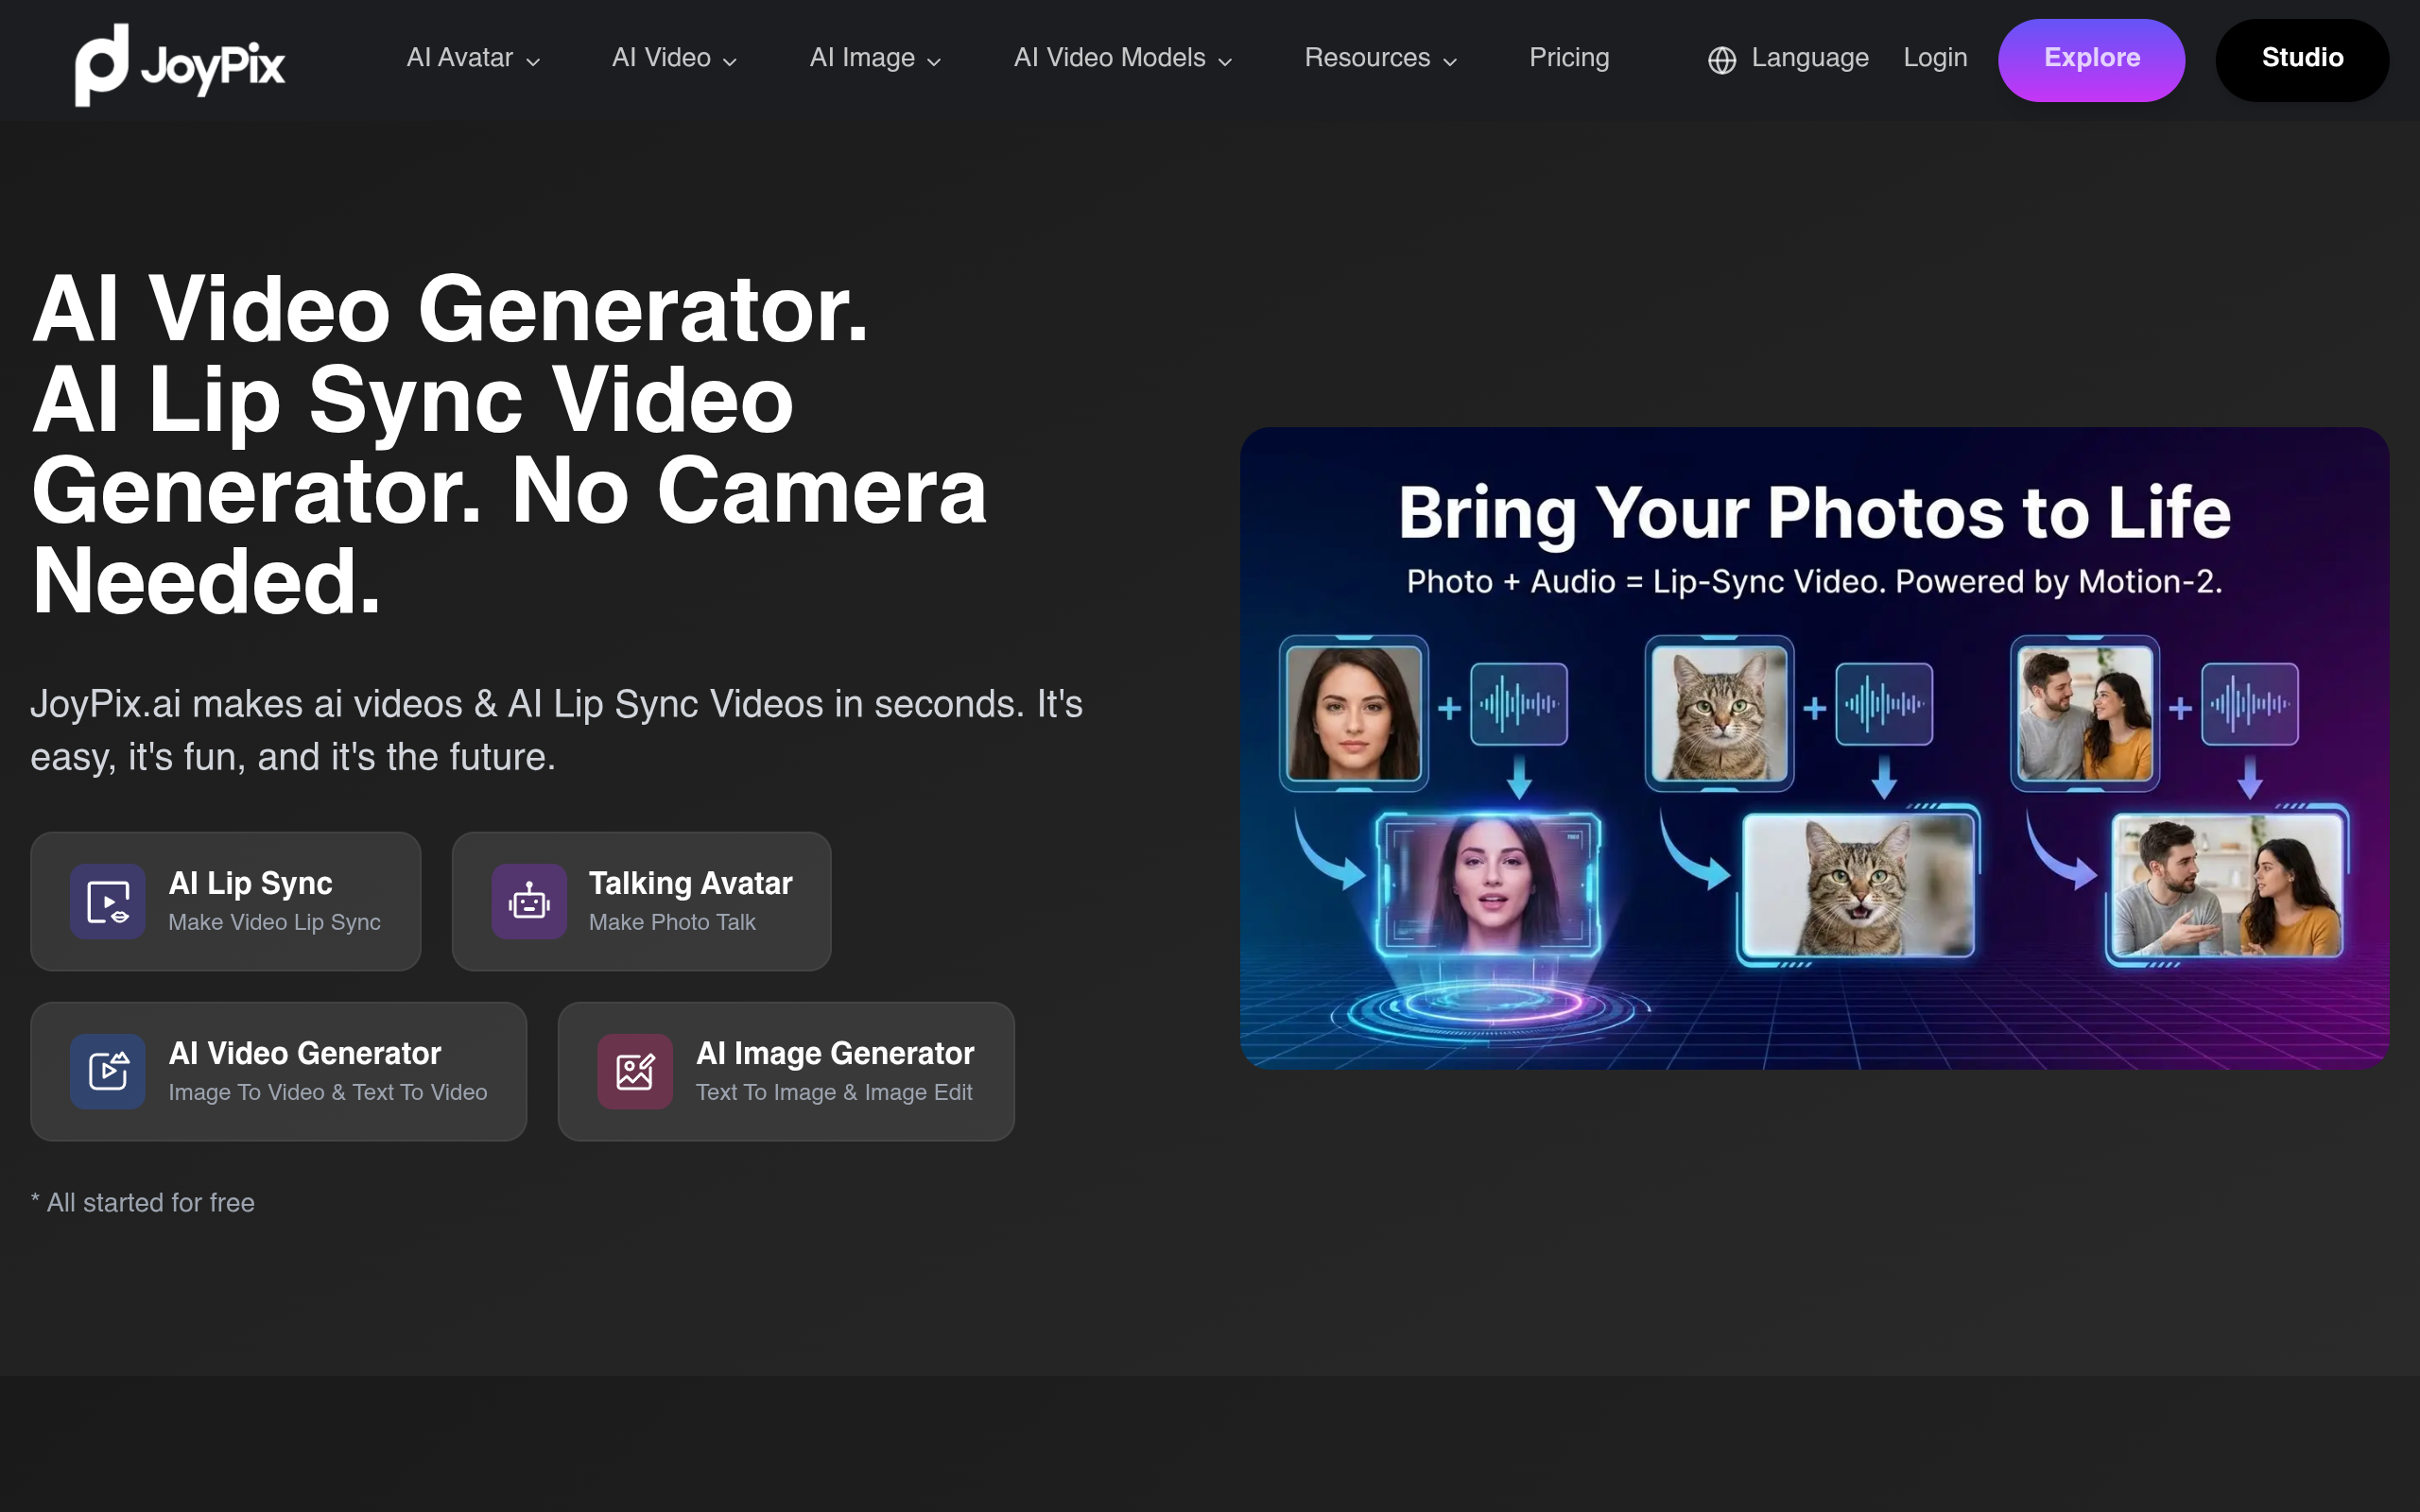Open the Language selector
Viewport: 2420px width, 1512px height.
pyautogui.click(x=1788, y=58)
